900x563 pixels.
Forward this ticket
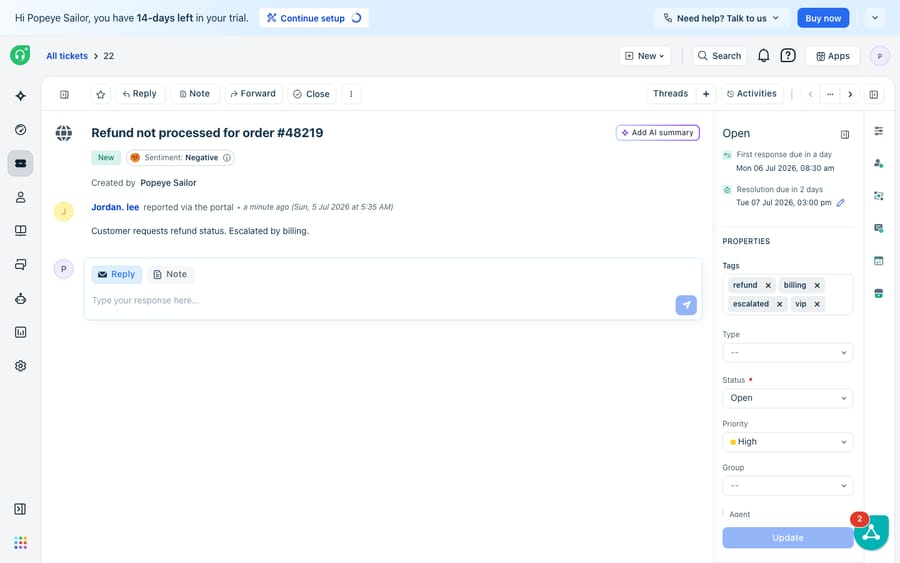tap(253, 94)
